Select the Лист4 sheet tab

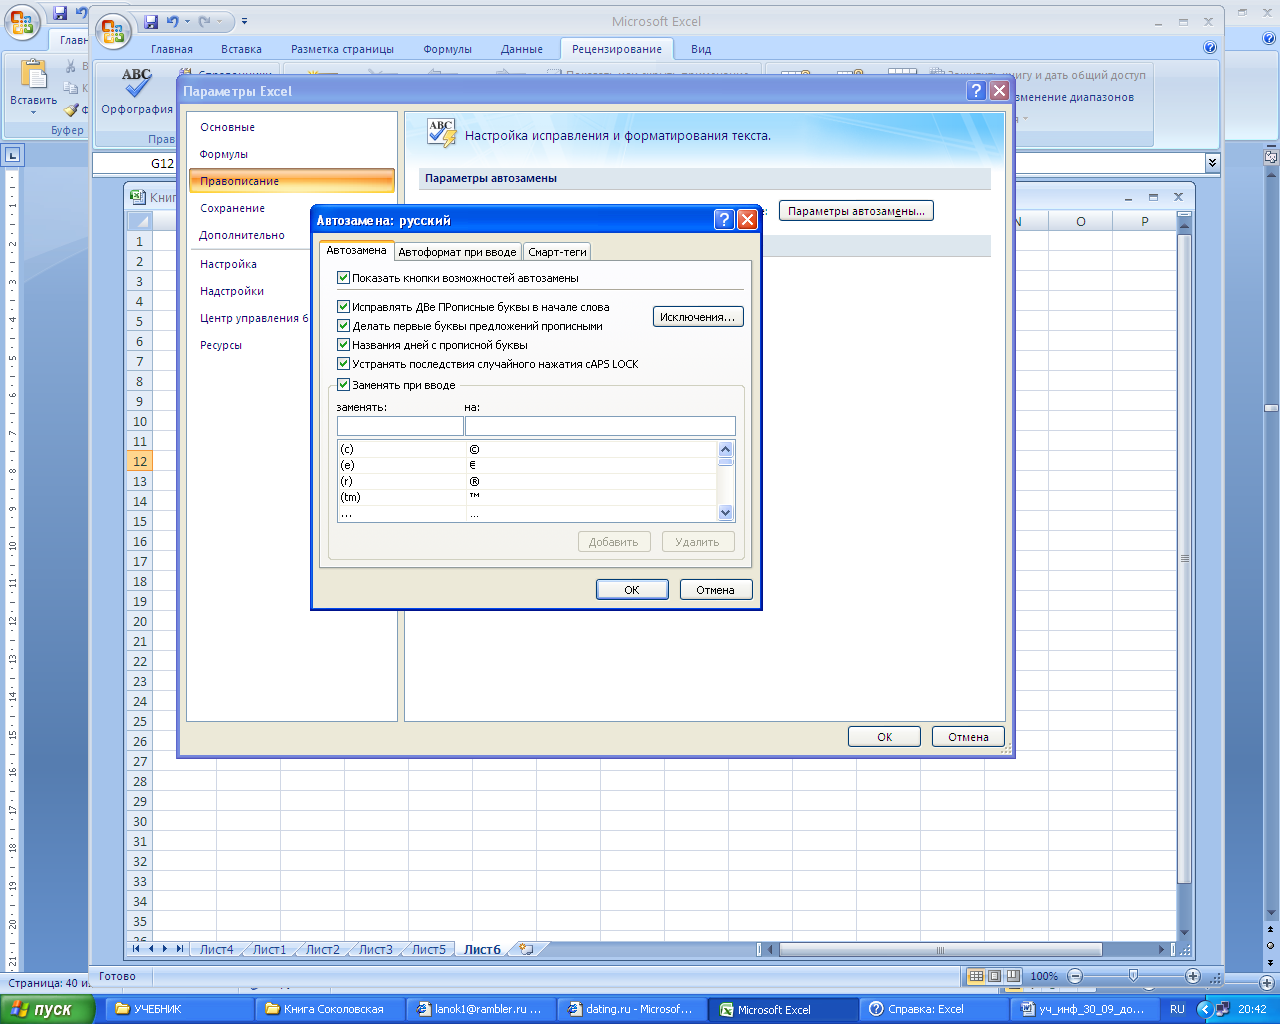coord(216,950)
